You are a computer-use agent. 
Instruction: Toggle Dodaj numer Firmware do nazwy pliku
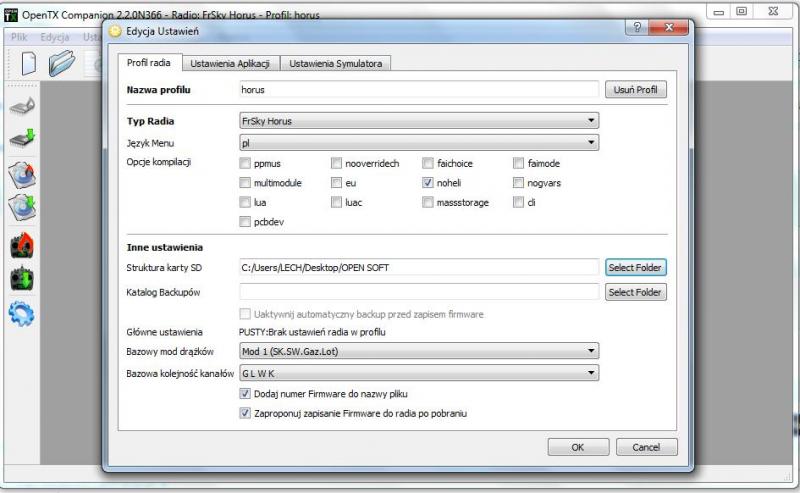pyautogui.click(x=246, y=394)
